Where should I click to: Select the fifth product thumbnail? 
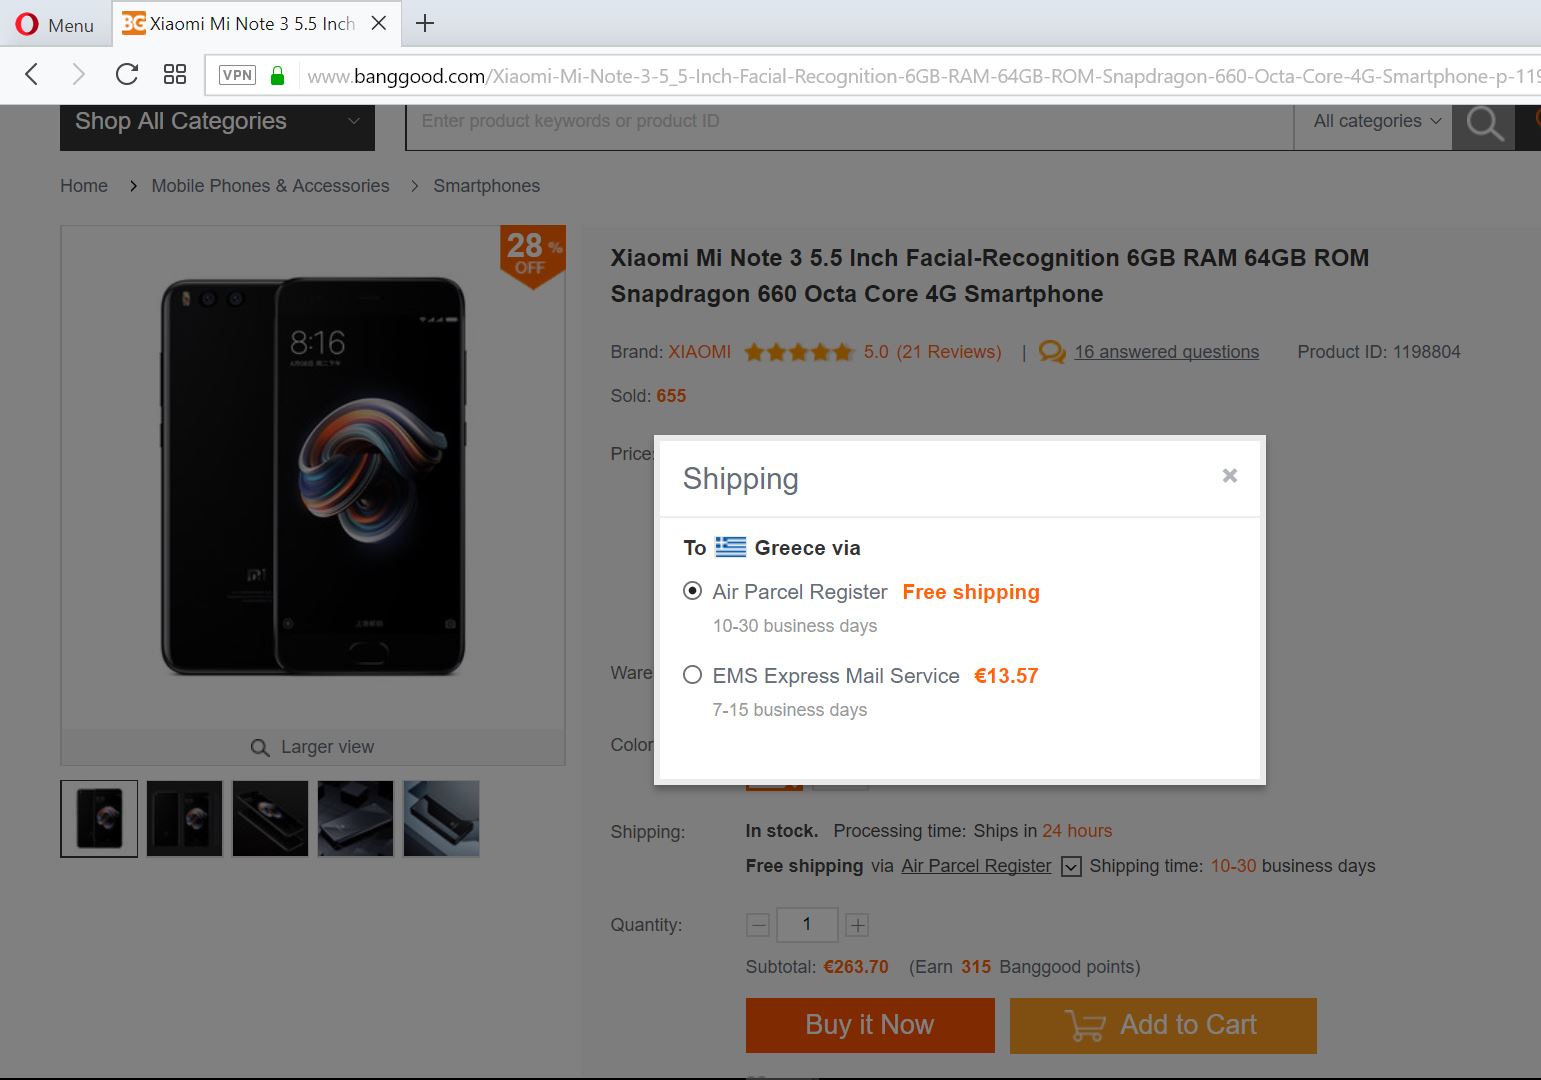(442, 819)
